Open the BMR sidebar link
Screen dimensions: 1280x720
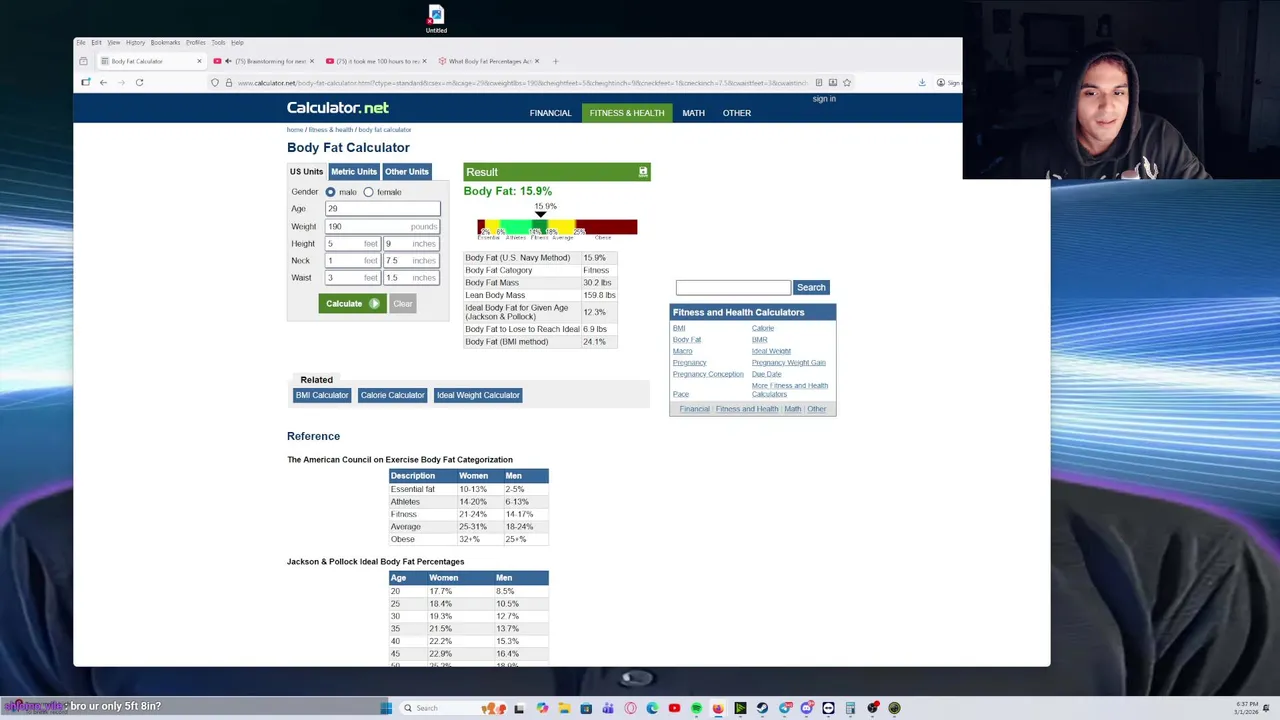point(760,340)
